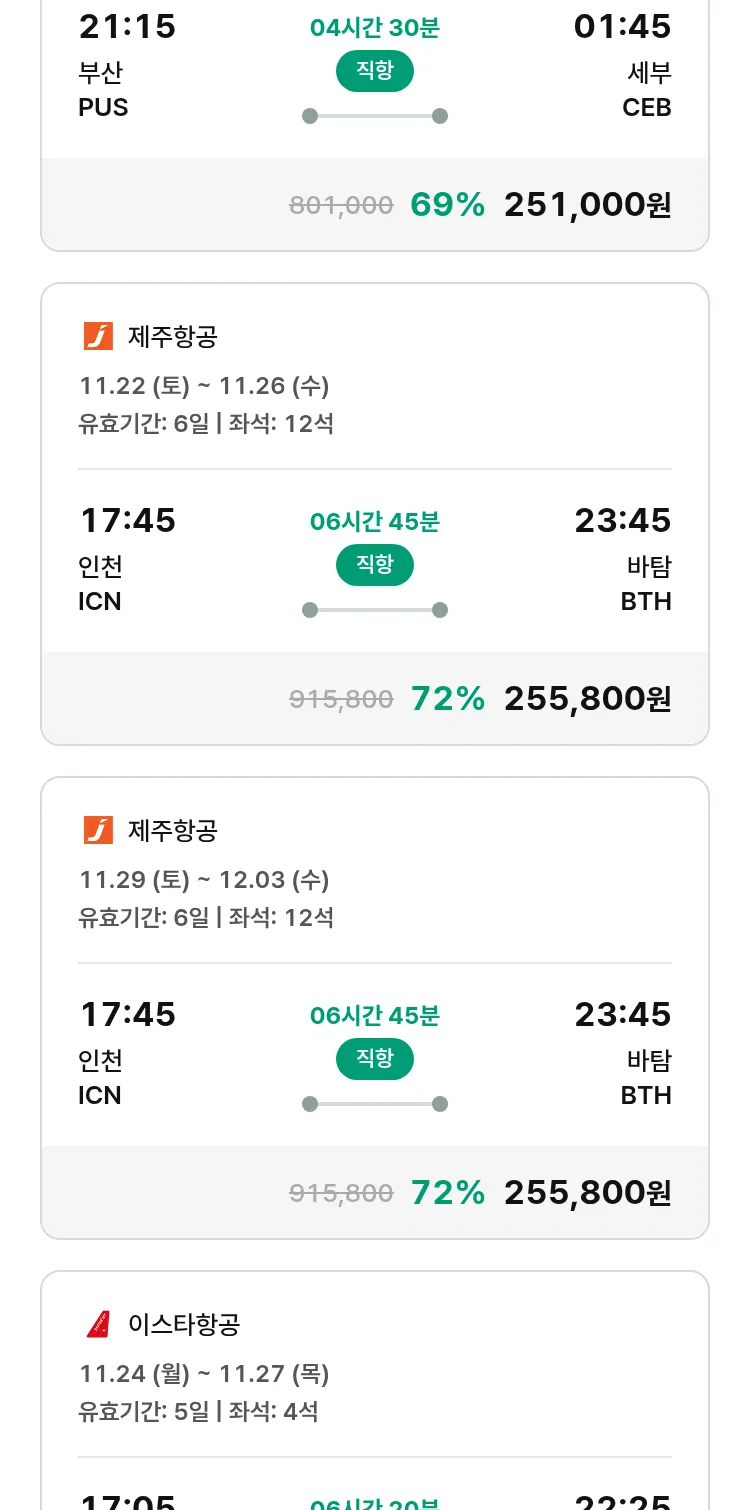Select the 255,800원 price for the 11.22 flight
The height and width of the screenshot is (1510, 750).
pos(587,699)
